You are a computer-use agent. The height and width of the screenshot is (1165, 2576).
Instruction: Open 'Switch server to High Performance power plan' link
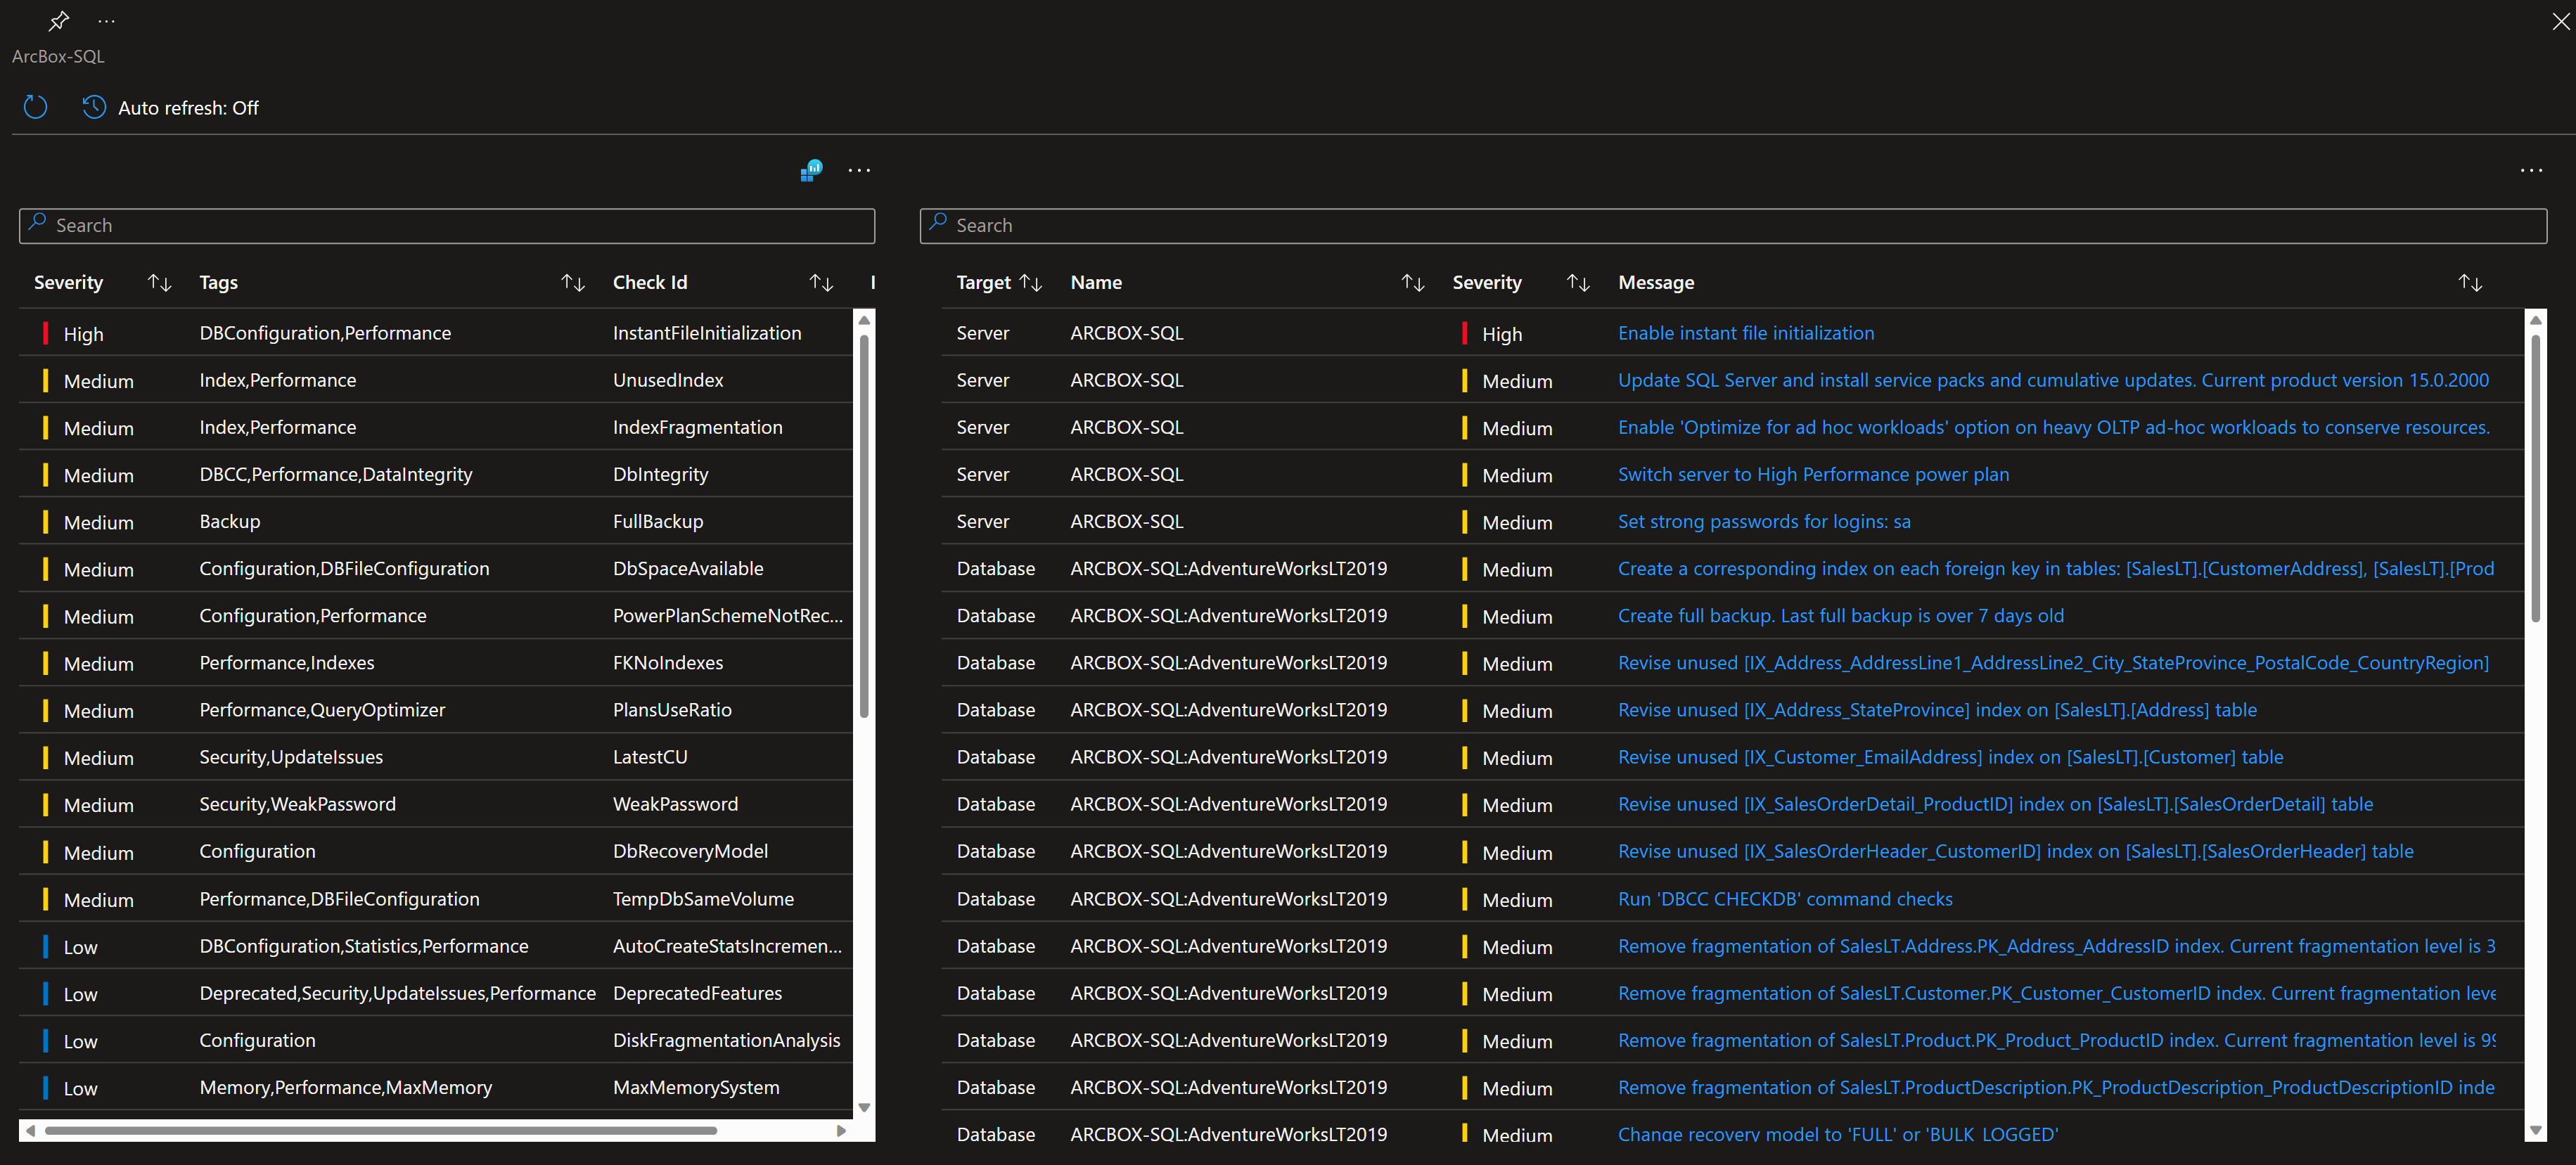point(1813,474)
